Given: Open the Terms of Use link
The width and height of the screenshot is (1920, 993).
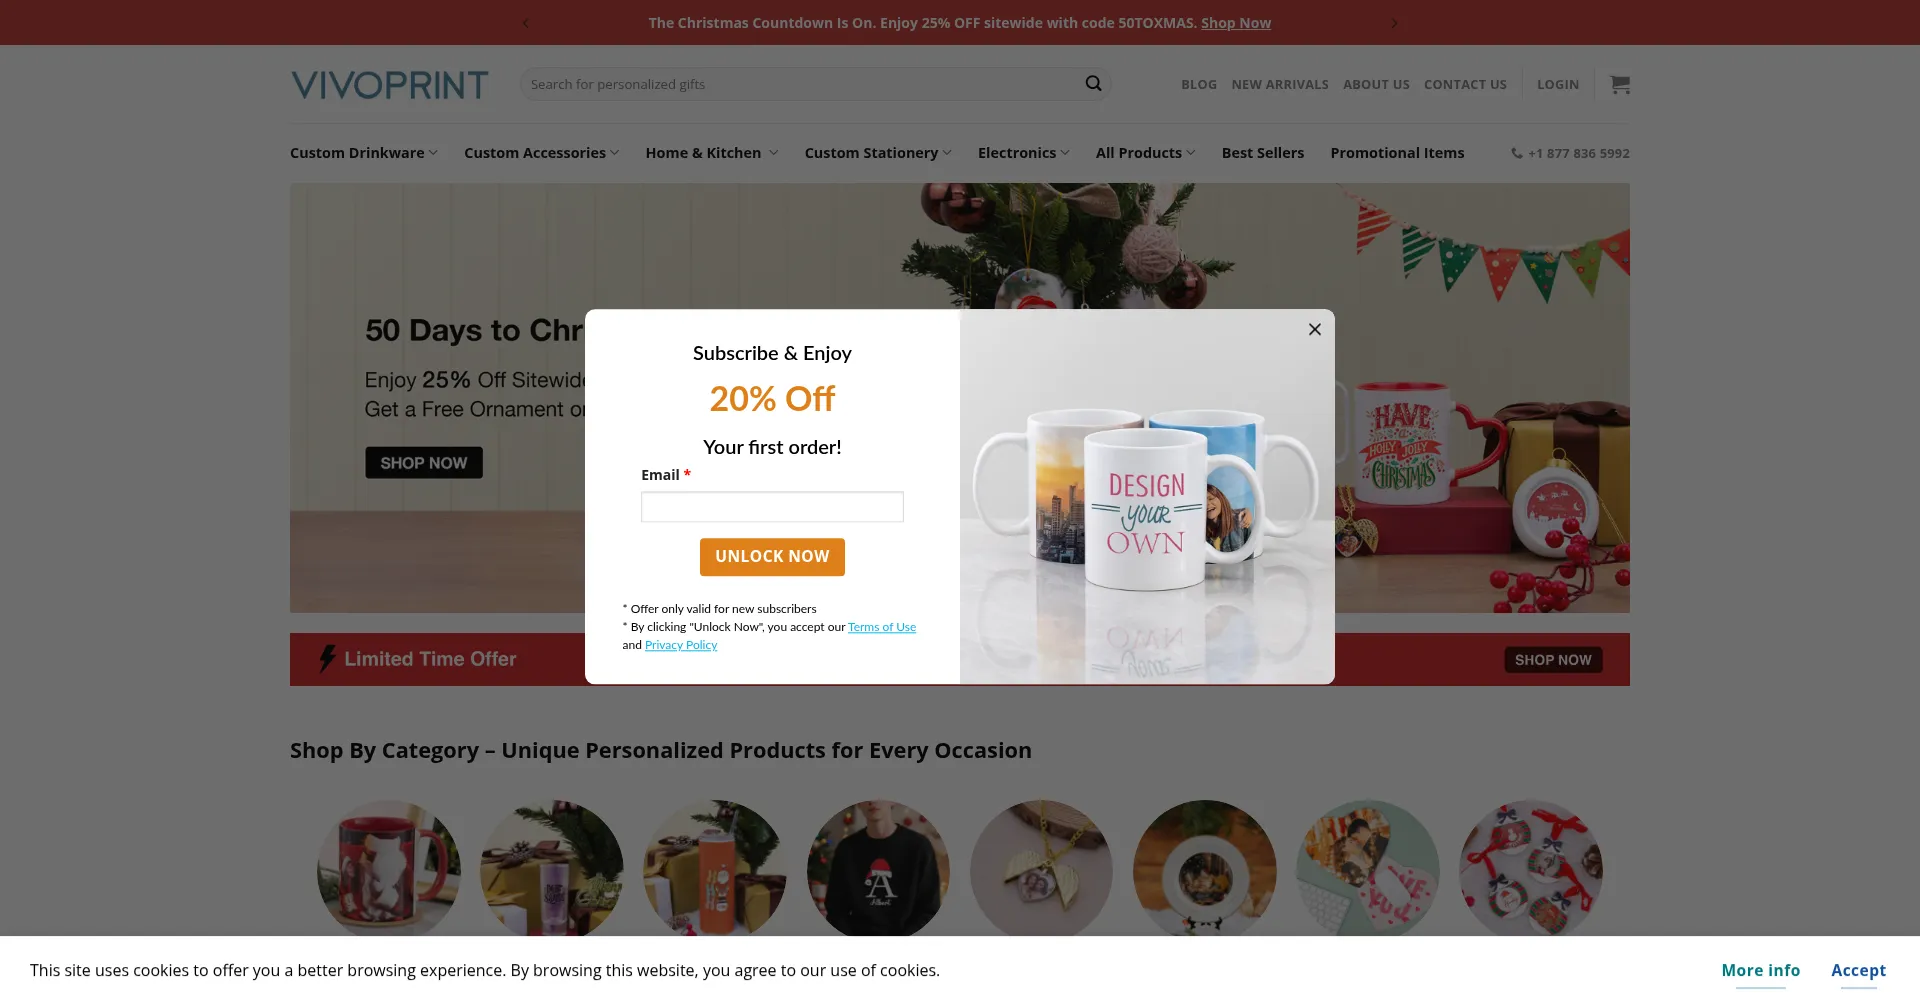Looking at the screenshot, I should [x=882, y=627].
